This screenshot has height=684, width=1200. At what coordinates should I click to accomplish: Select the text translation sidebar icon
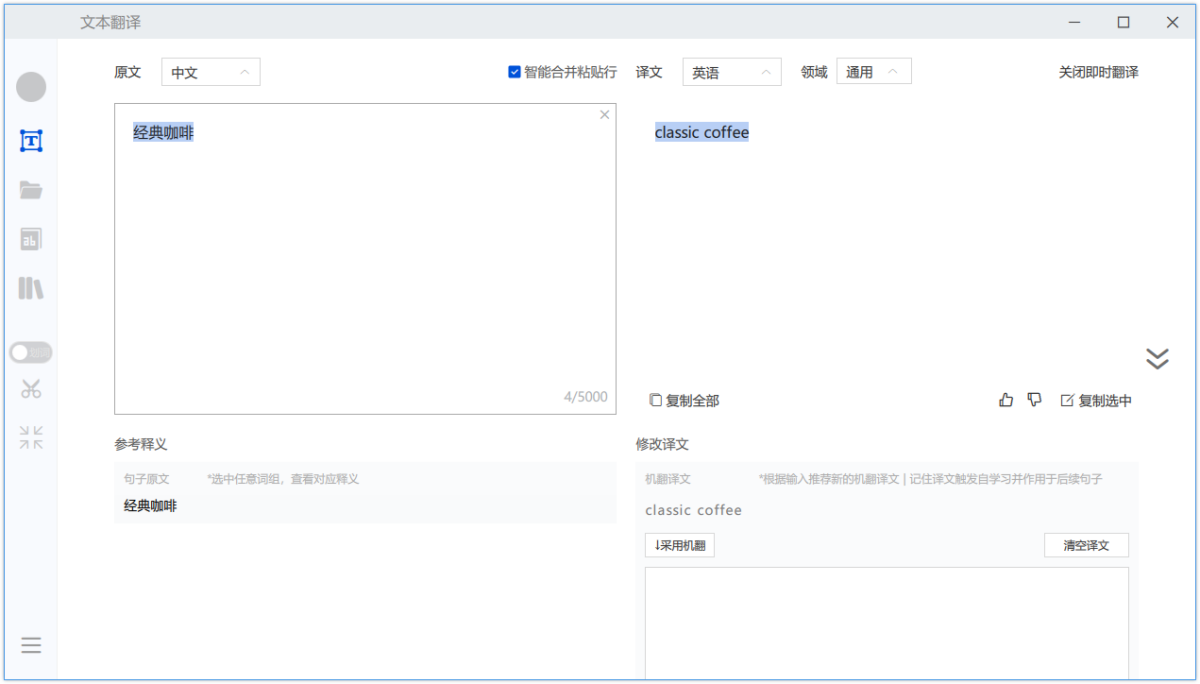click(31, 141)
